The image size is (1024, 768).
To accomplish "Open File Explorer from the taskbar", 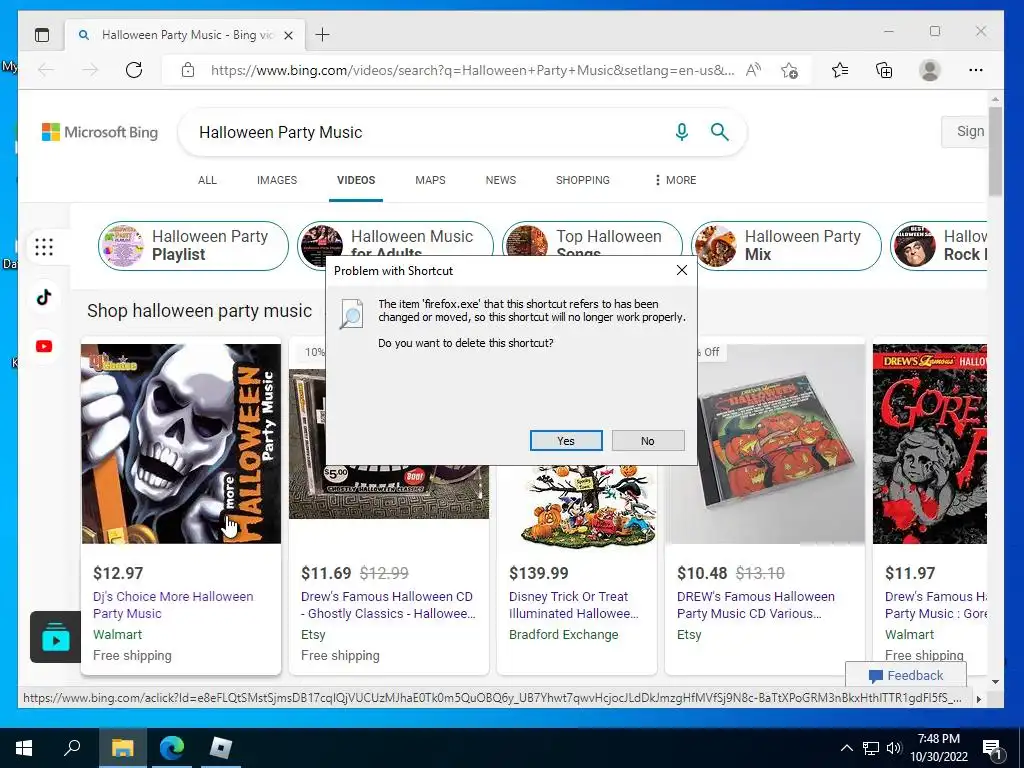I will (122, 748).
